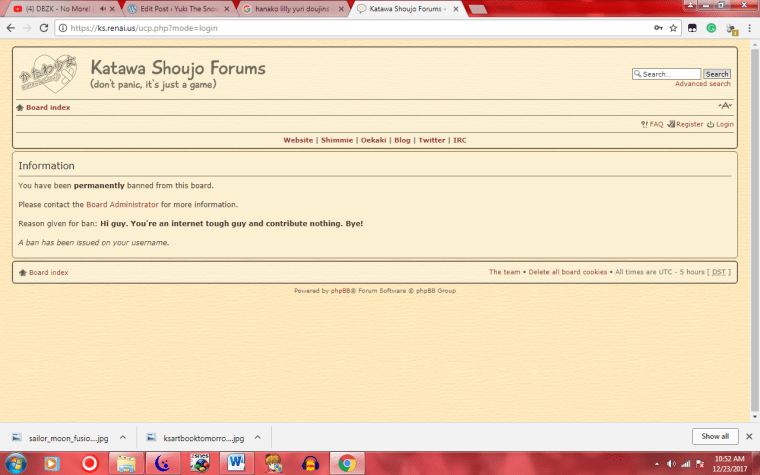Switch to the hanako lilly yuri doujinshi tab
760x475 pixels.
click(x=288, y=9)
